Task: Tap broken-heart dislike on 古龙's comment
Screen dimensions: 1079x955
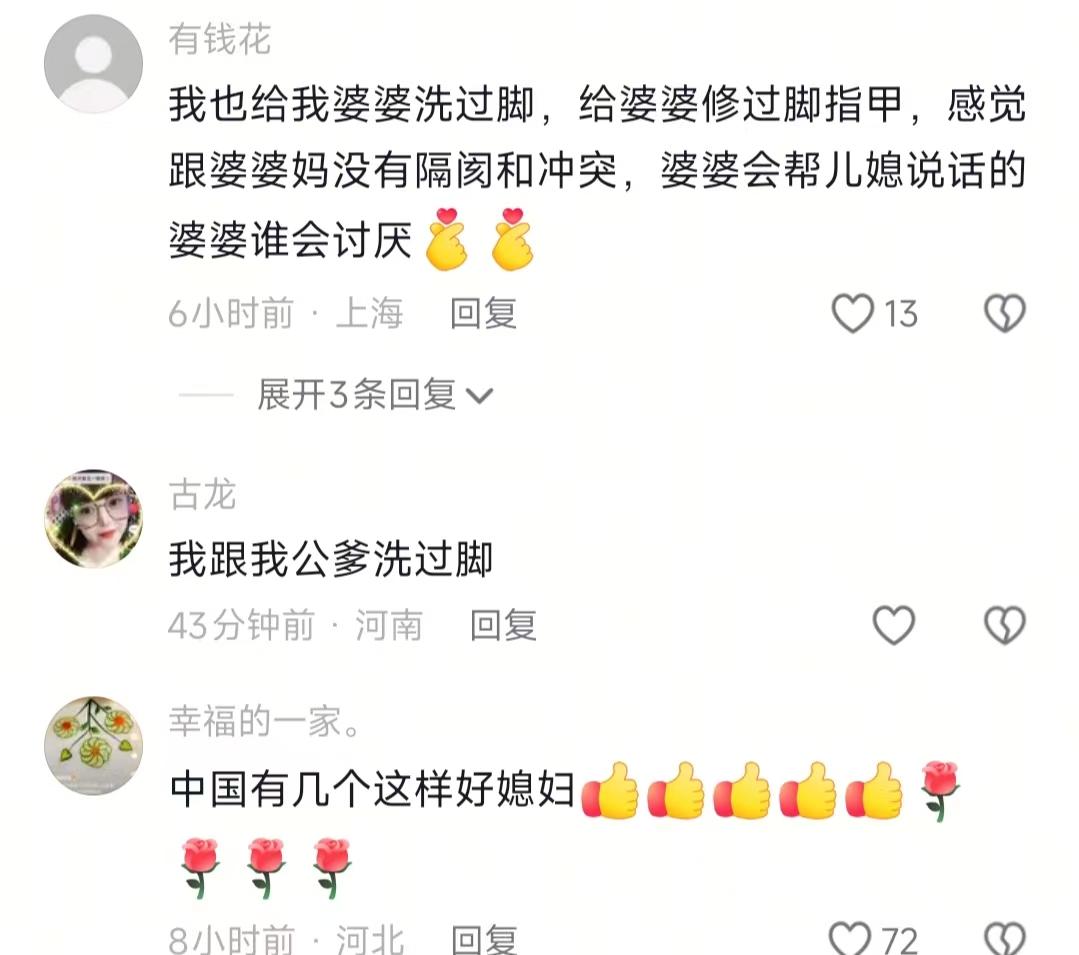Action: 1005,625
